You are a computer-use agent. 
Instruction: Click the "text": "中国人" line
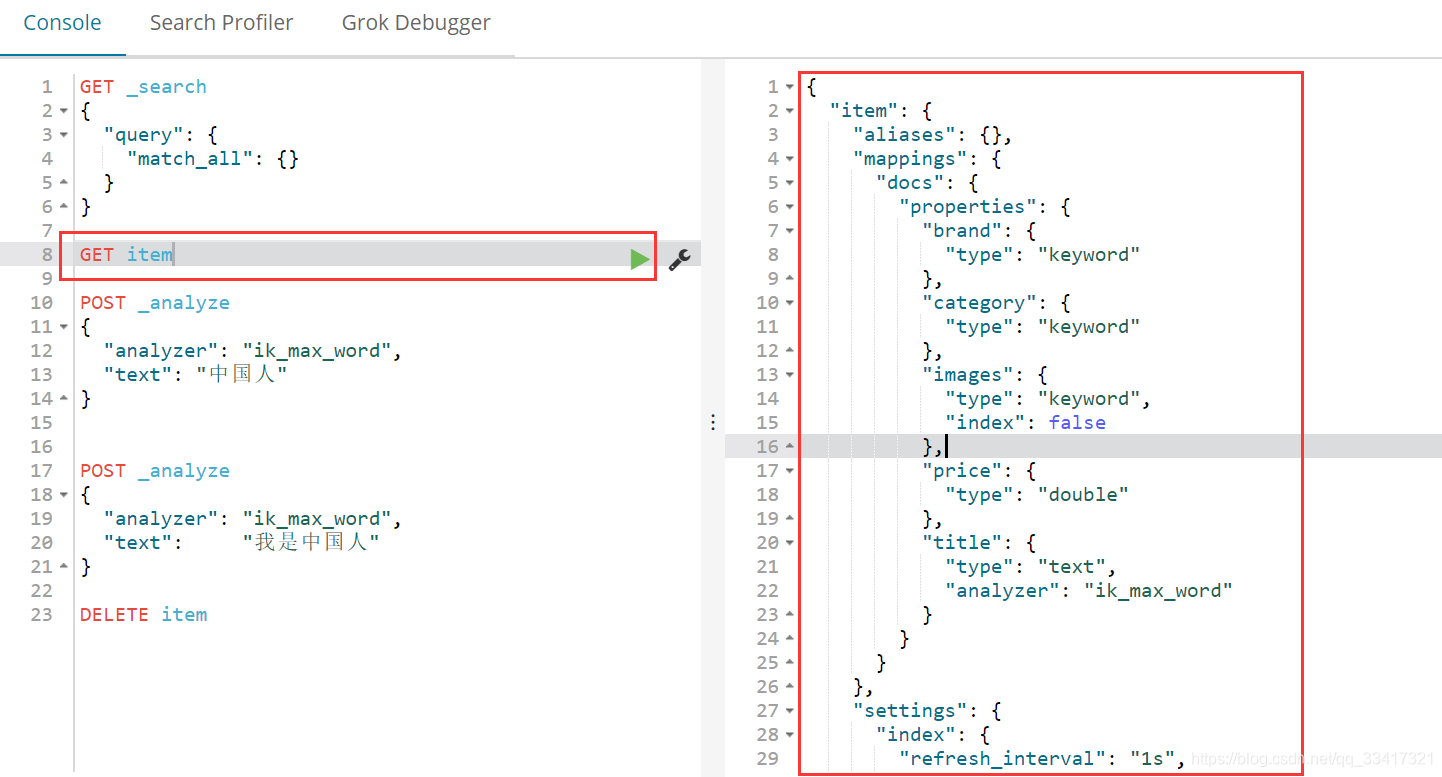(x=195, y=375)
